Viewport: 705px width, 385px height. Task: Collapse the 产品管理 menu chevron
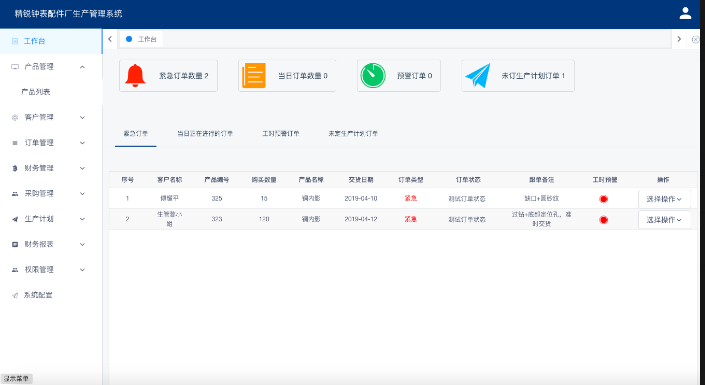point(82,67)
